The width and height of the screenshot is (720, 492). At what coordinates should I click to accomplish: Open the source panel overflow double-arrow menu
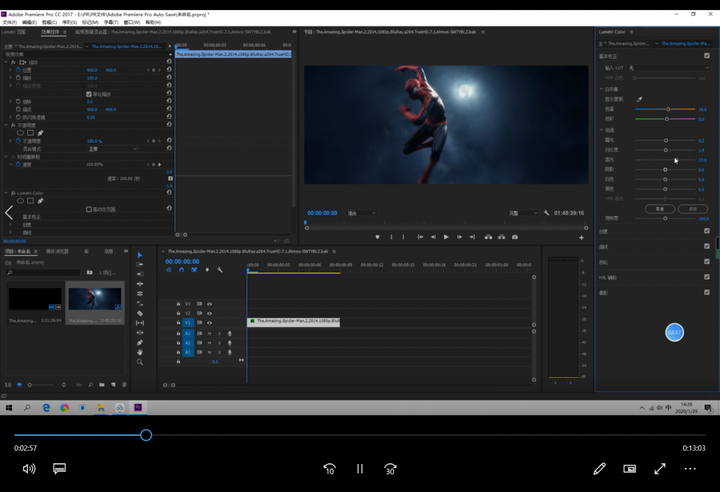[x=294, y=32]
